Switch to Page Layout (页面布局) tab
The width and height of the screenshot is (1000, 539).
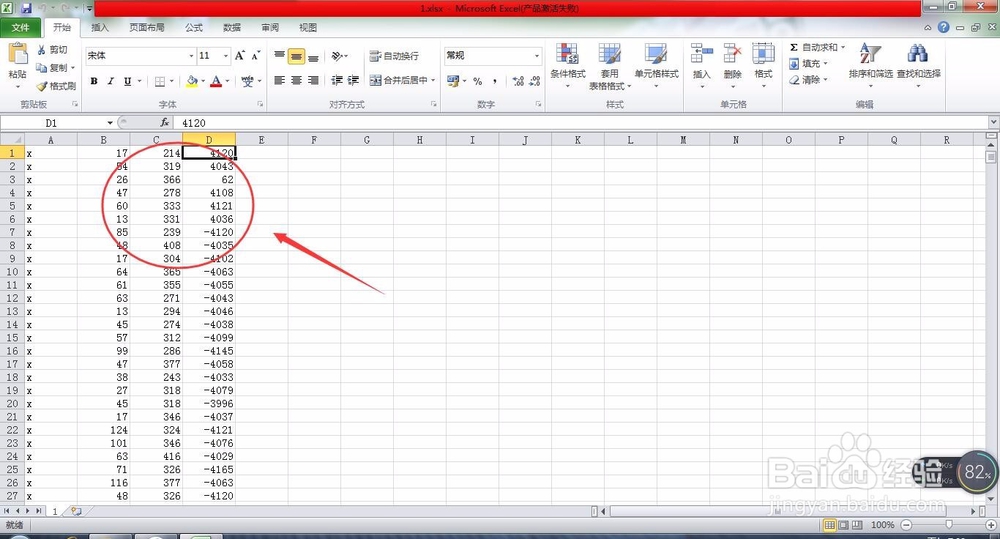pos(147,27)
